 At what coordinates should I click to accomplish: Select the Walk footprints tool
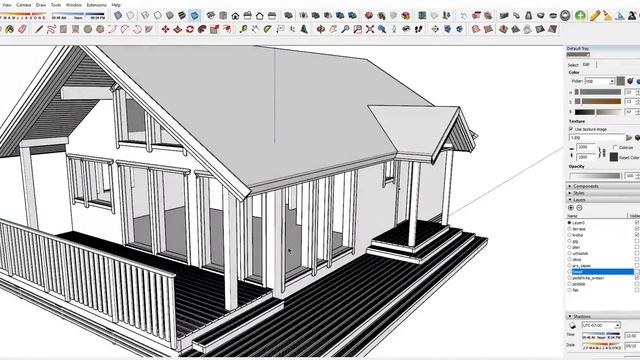419,29
